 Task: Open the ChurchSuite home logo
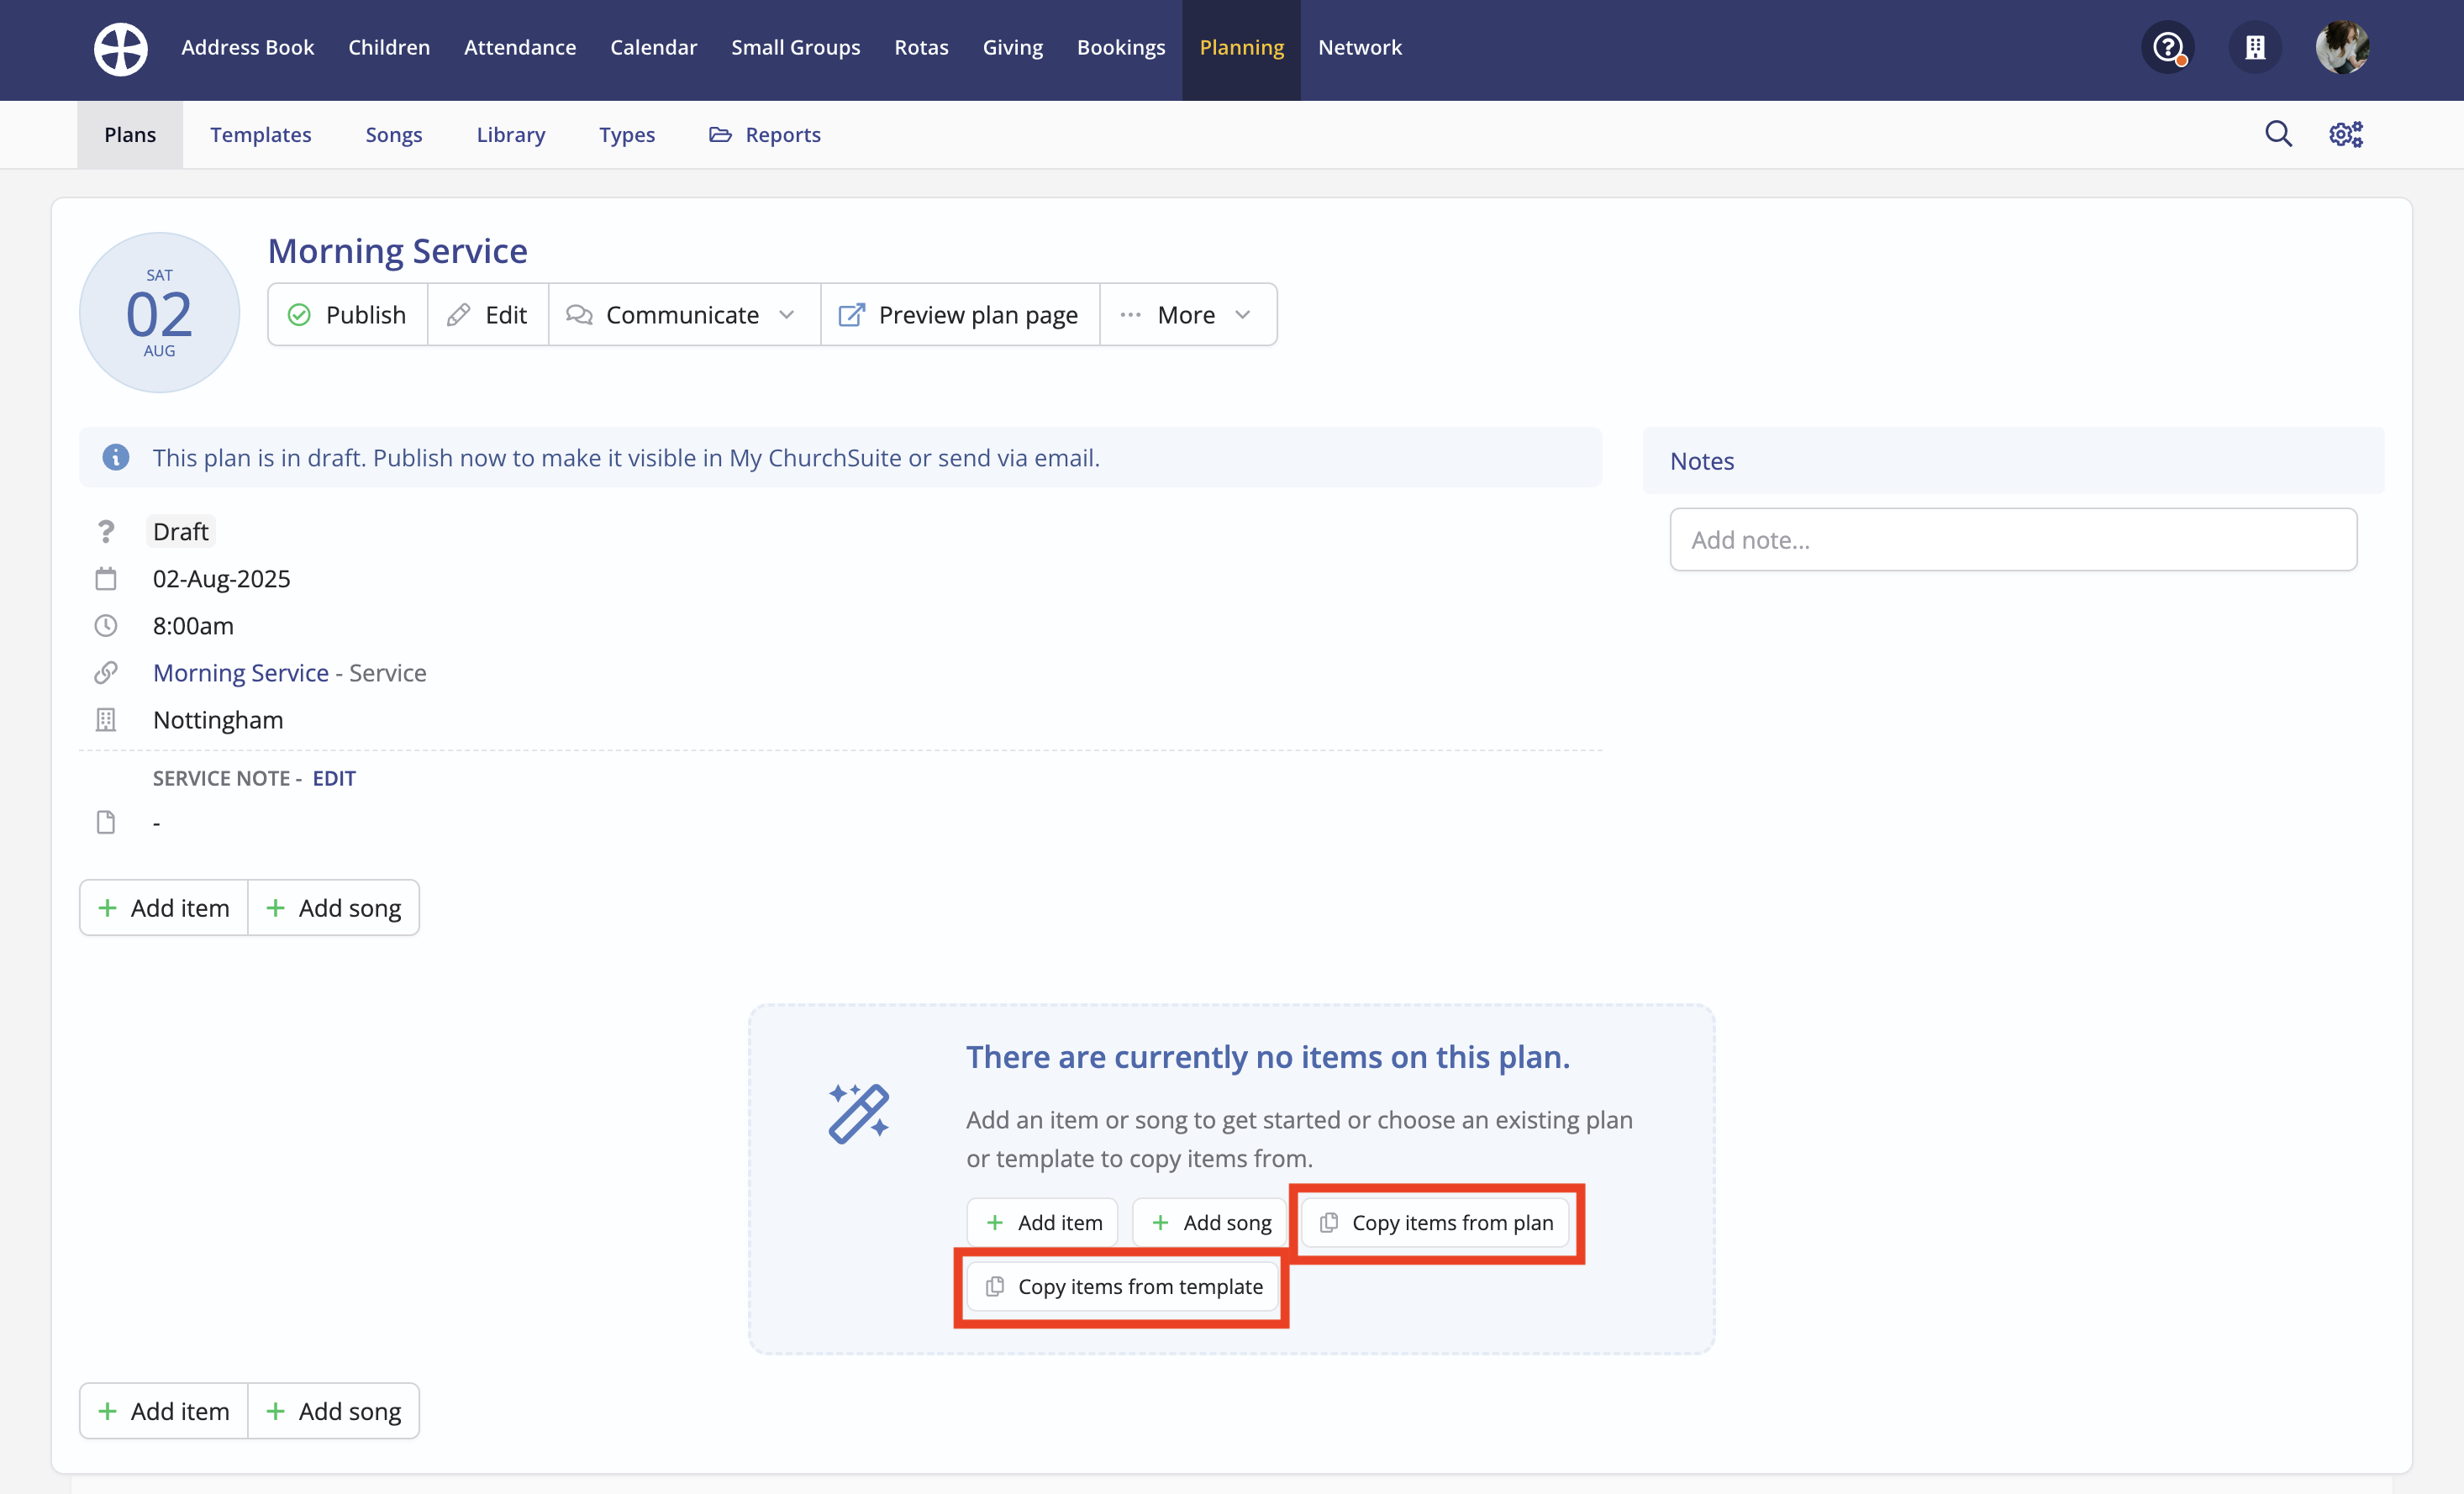click(x=120, y=48)
